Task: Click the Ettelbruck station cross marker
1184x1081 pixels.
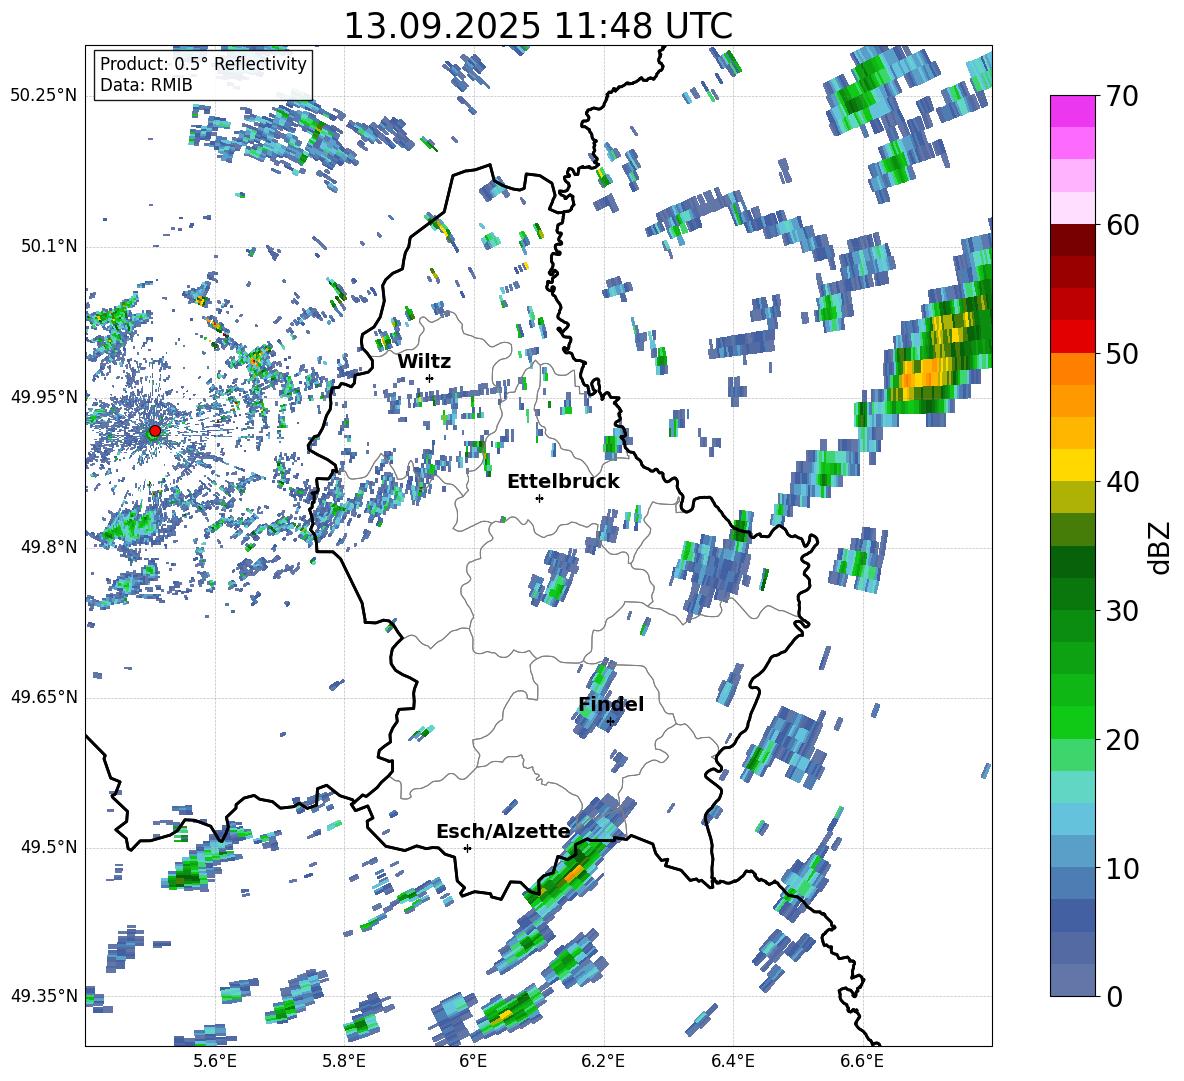Action: (539, 498)
